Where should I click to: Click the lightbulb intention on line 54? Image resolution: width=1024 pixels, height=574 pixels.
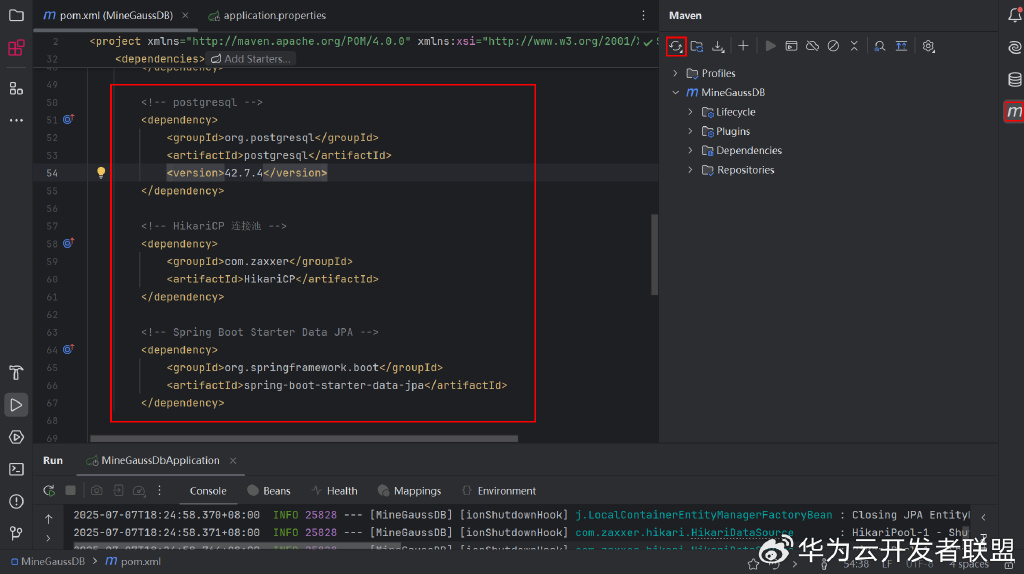tap(101, 172)
